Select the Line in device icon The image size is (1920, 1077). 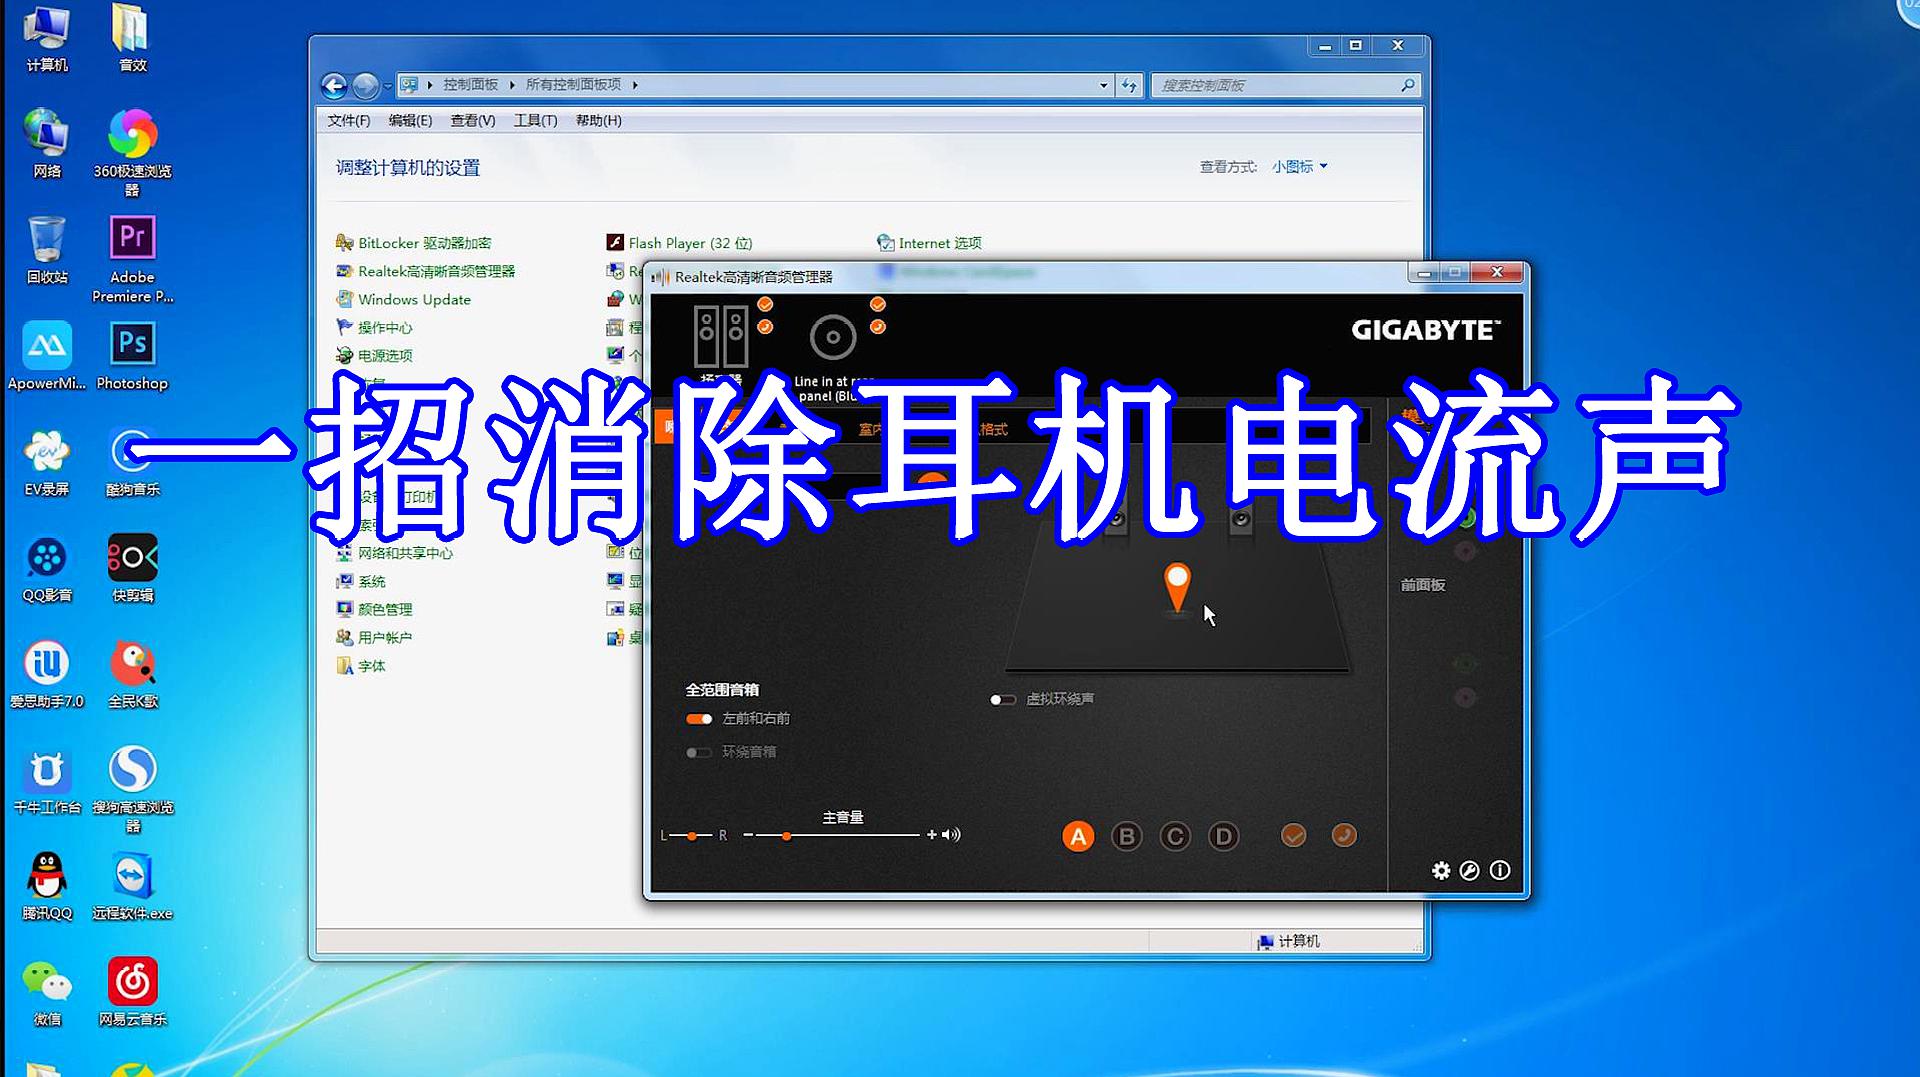point(833,337)
